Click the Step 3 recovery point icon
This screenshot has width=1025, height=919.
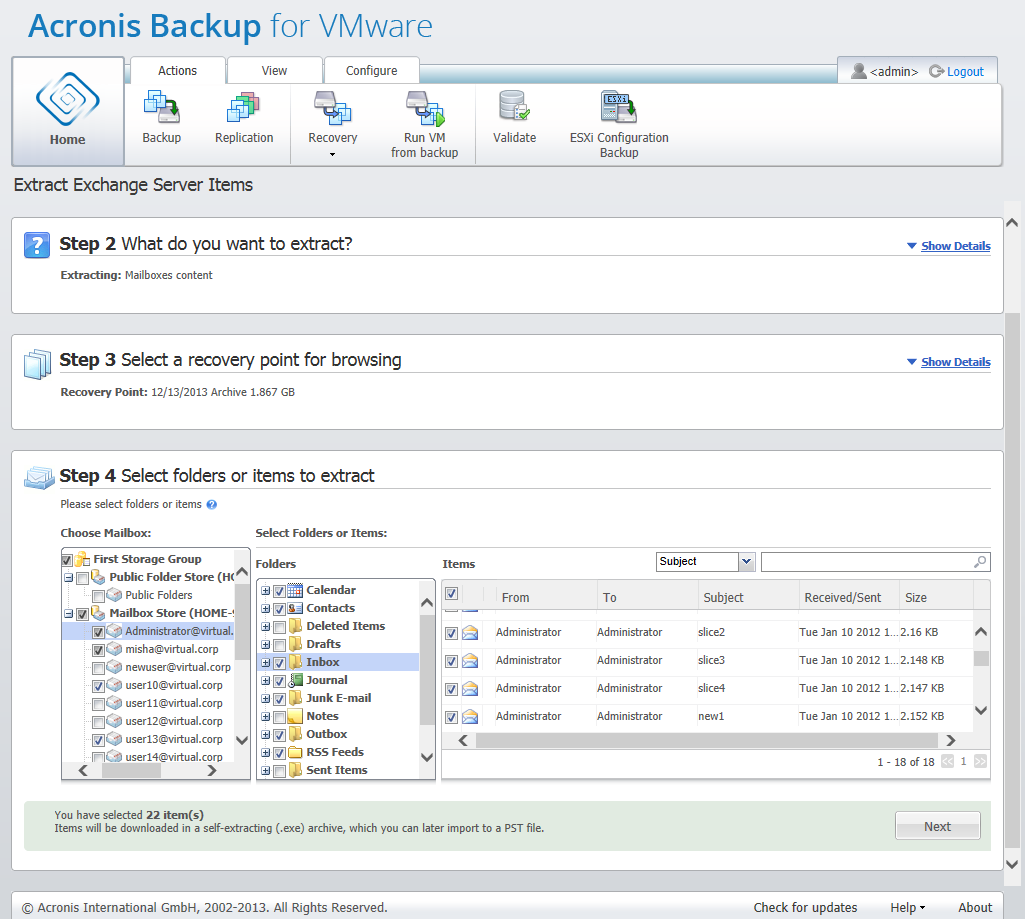click(37, 364)
